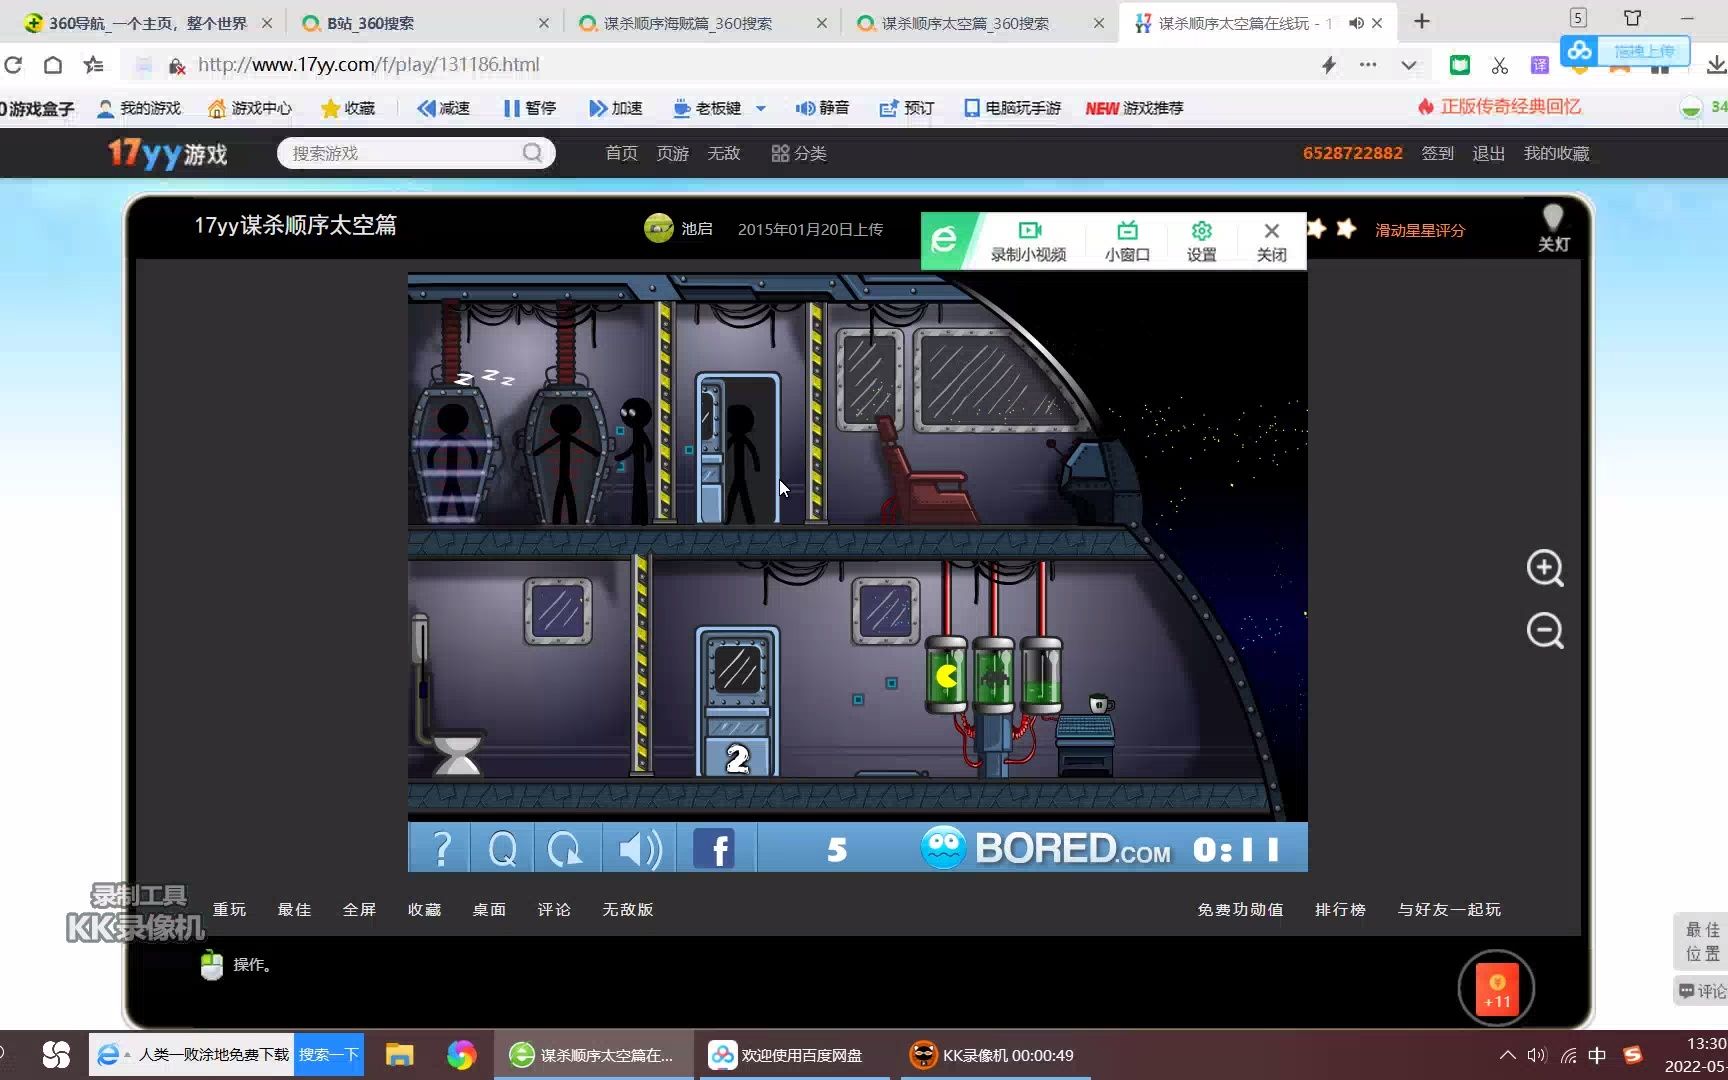This screenshot has width=1728, height=1080.
Task: Click 重玩 replay link below game
Action: pos(229,909)
